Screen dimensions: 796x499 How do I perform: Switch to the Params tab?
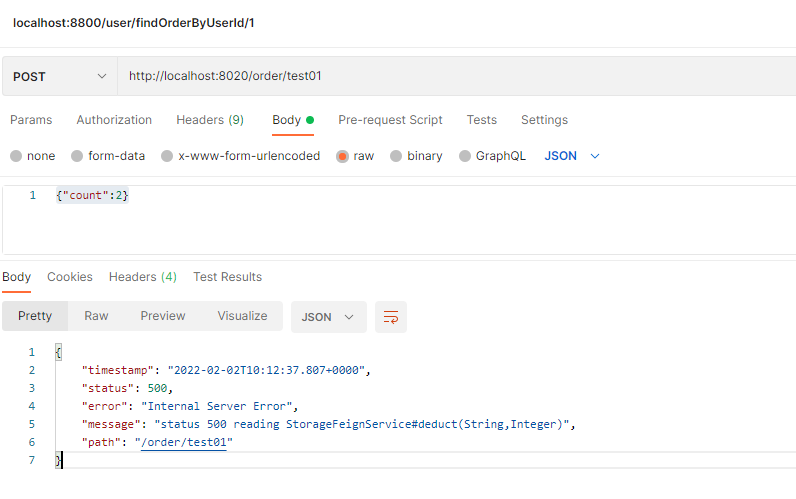coord(31,120)
